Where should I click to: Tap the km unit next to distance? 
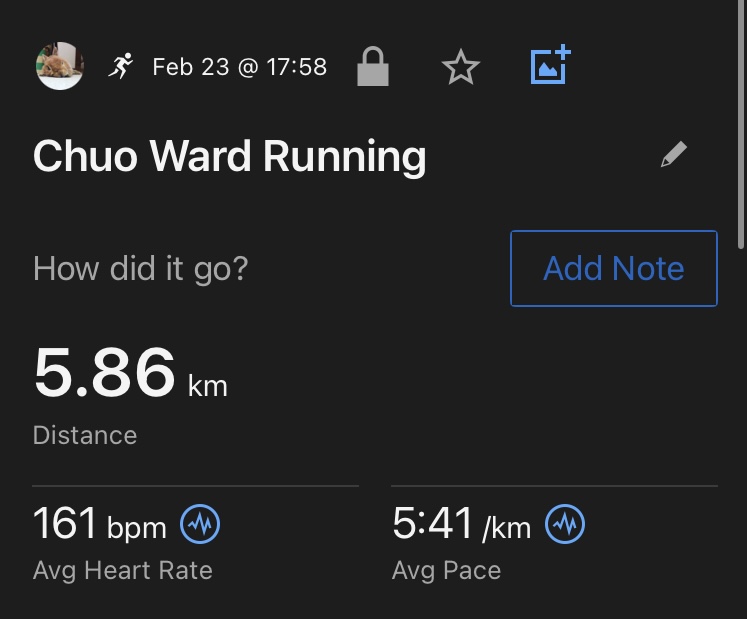208,386
